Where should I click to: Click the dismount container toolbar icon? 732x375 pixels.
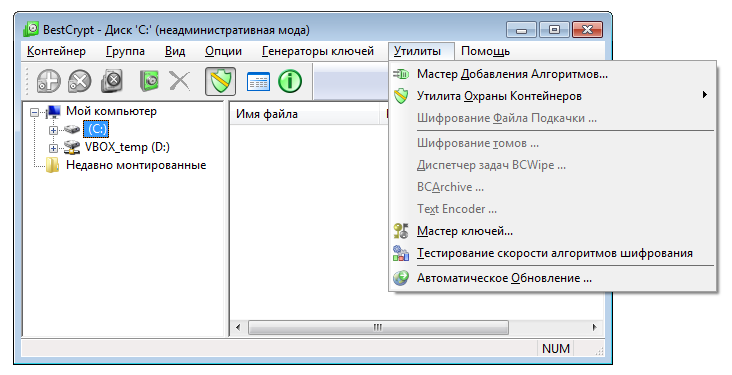pos(80,81)
